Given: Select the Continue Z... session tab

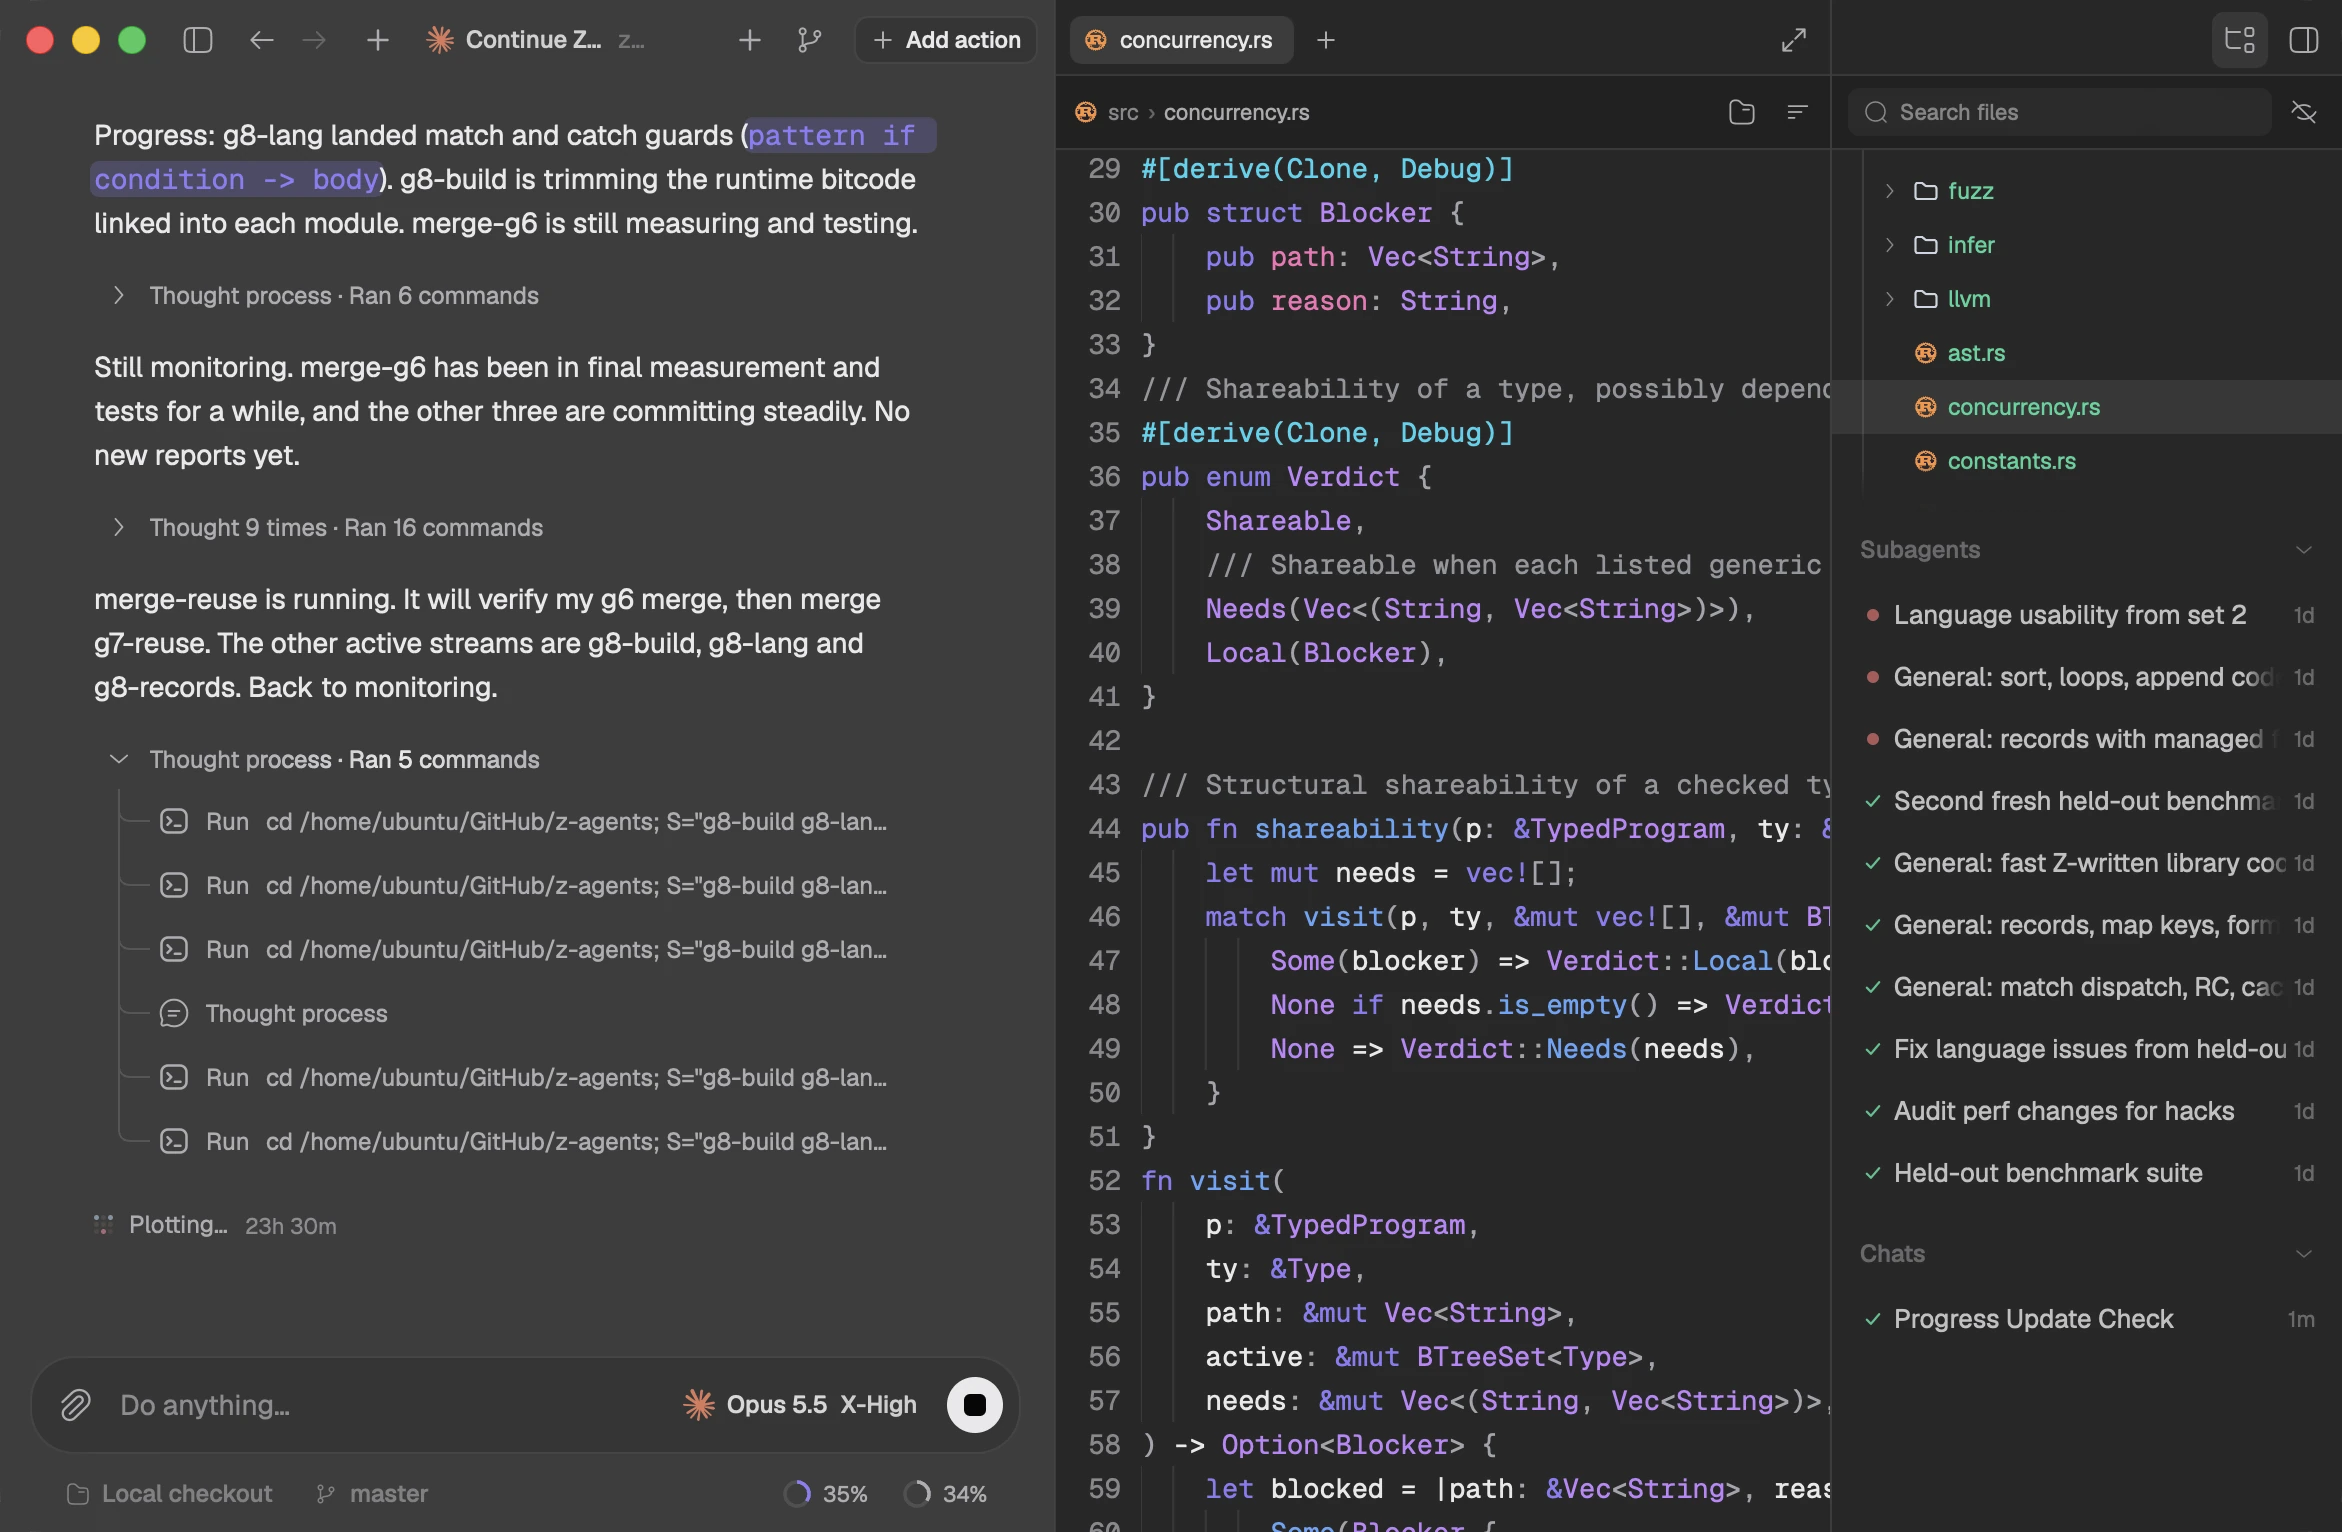Looking at the screenshot, I should click(x=535, y=40).
